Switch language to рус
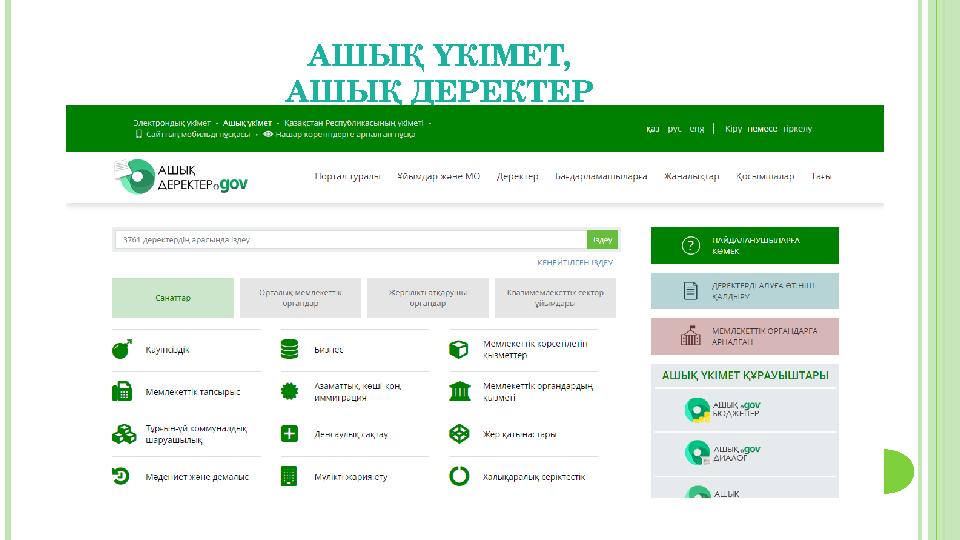 (674, 129)
